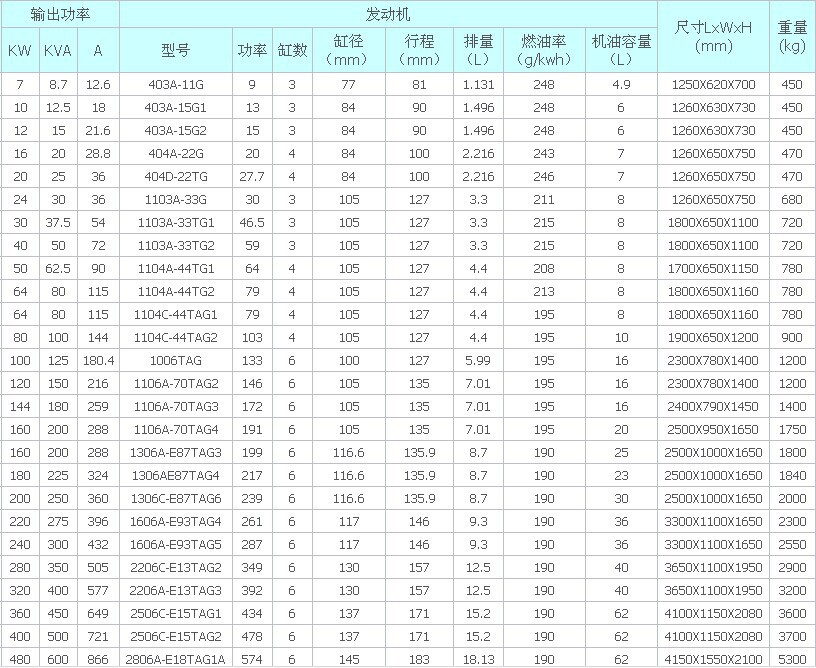Select the 尺寸LxWxH (mm) header

(713, 36)
